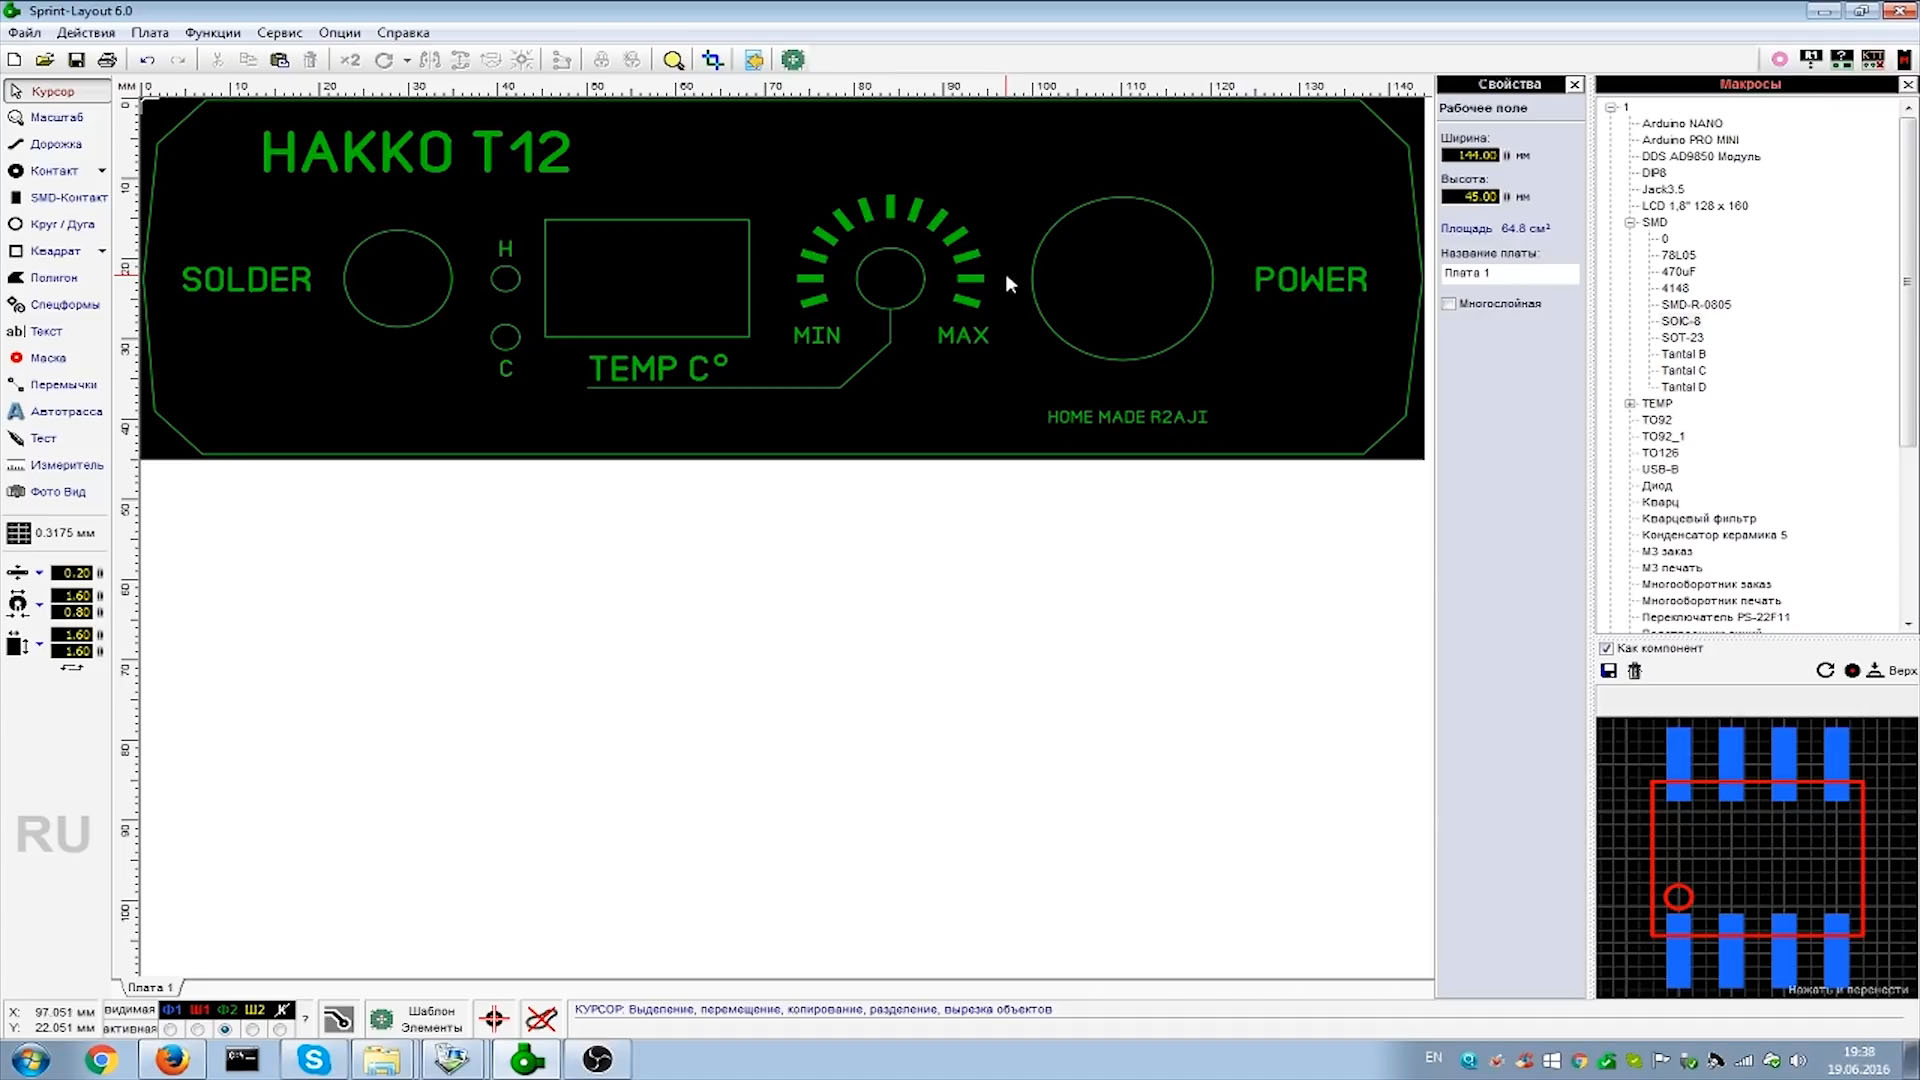
Task: Expand the TEMP macro folder
Action: [x=1630, y=404]
